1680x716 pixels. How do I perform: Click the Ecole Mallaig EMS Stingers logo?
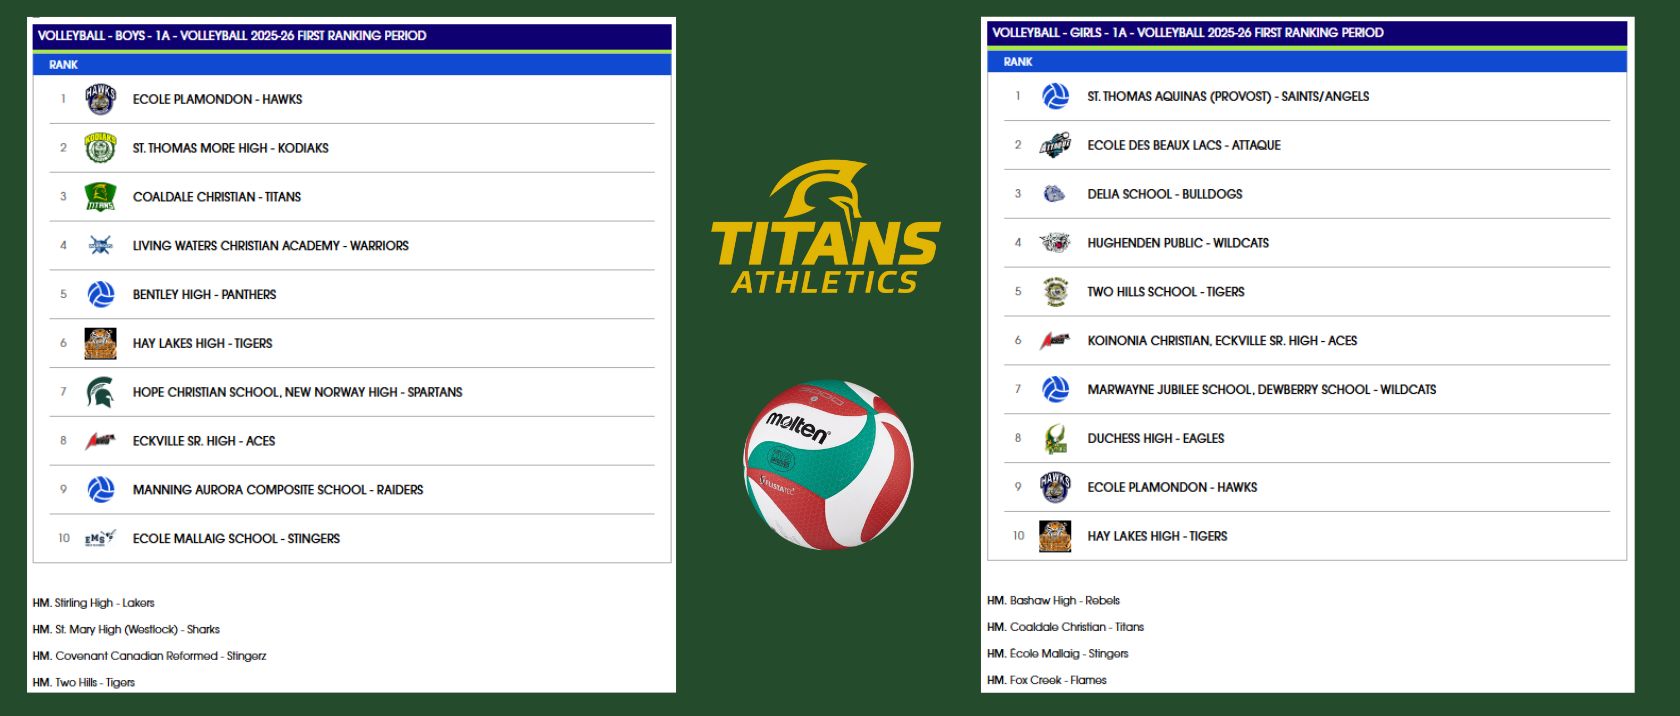click(x=100, y=538)
